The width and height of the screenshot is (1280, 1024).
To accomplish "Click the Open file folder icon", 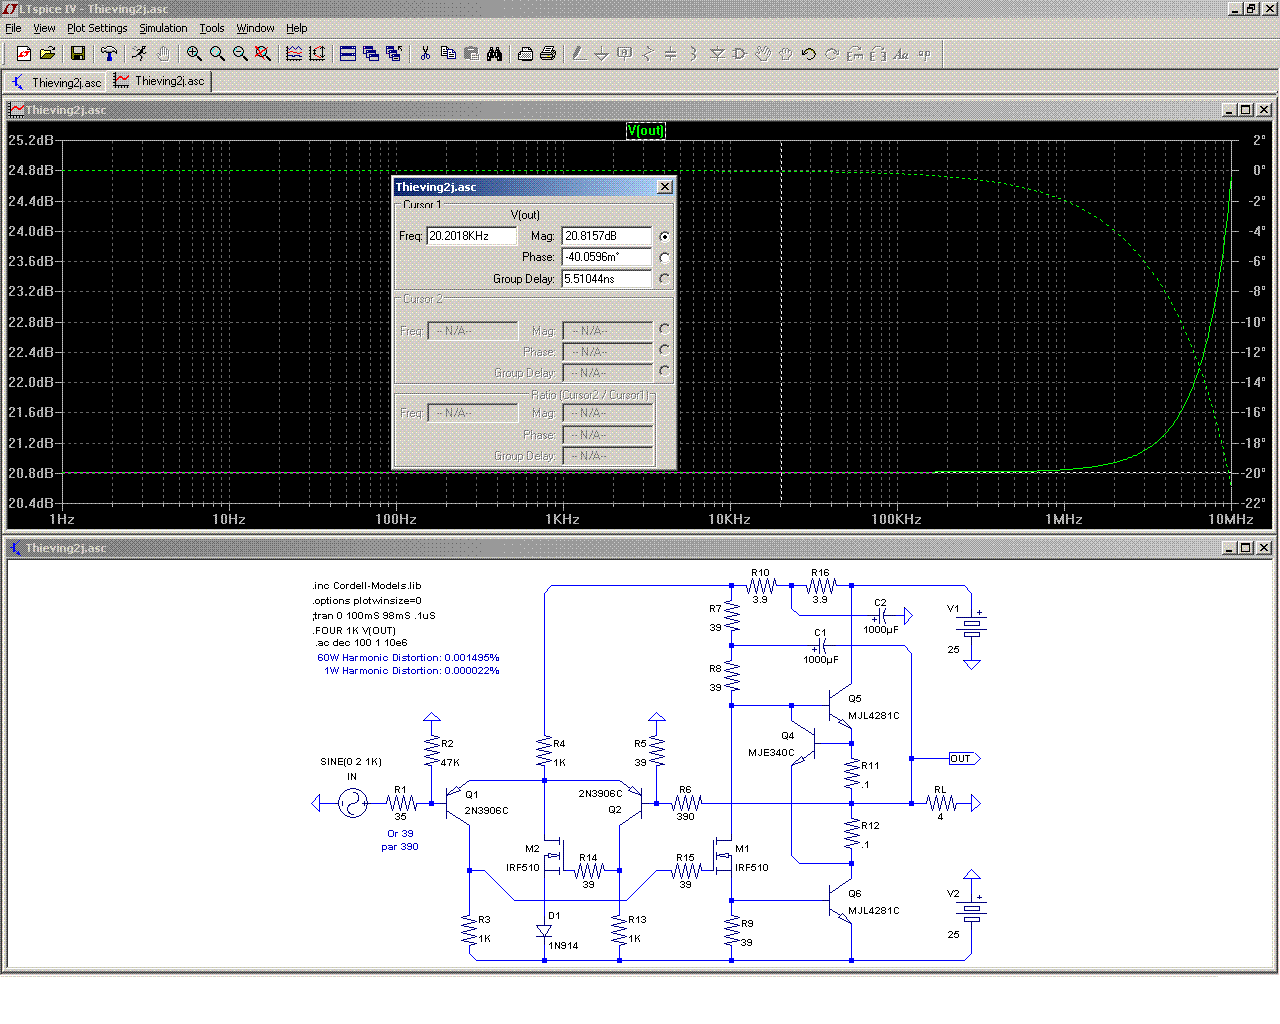I will [47, 54].
